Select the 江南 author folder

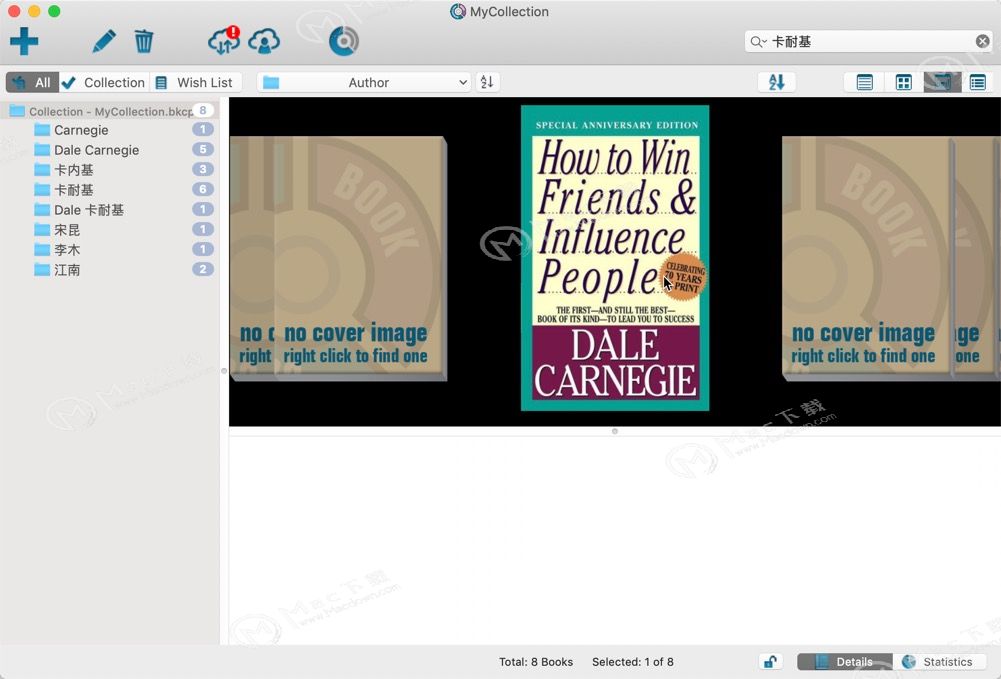point(110,270)
